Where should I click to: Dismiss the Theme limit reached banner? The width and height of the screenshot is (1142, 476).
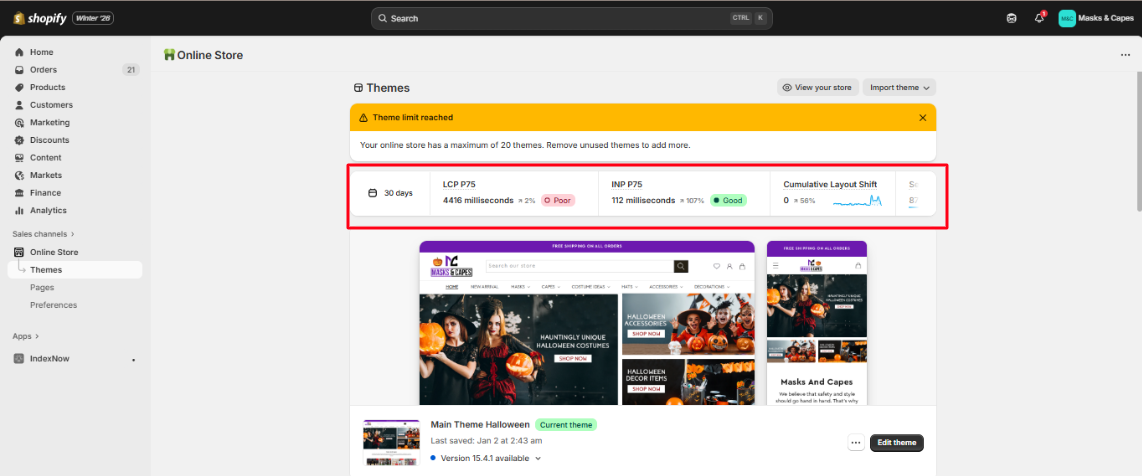pyautogui.click(x=923, y=117)
